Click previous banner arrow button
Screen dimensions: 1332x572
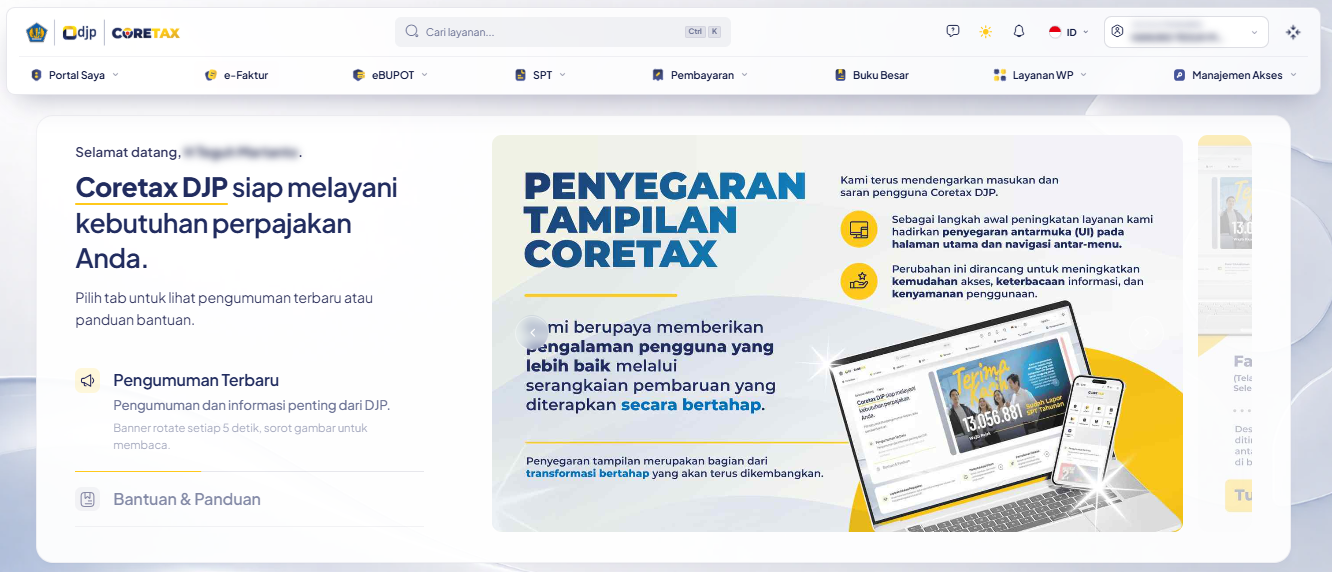click(533, 332)
